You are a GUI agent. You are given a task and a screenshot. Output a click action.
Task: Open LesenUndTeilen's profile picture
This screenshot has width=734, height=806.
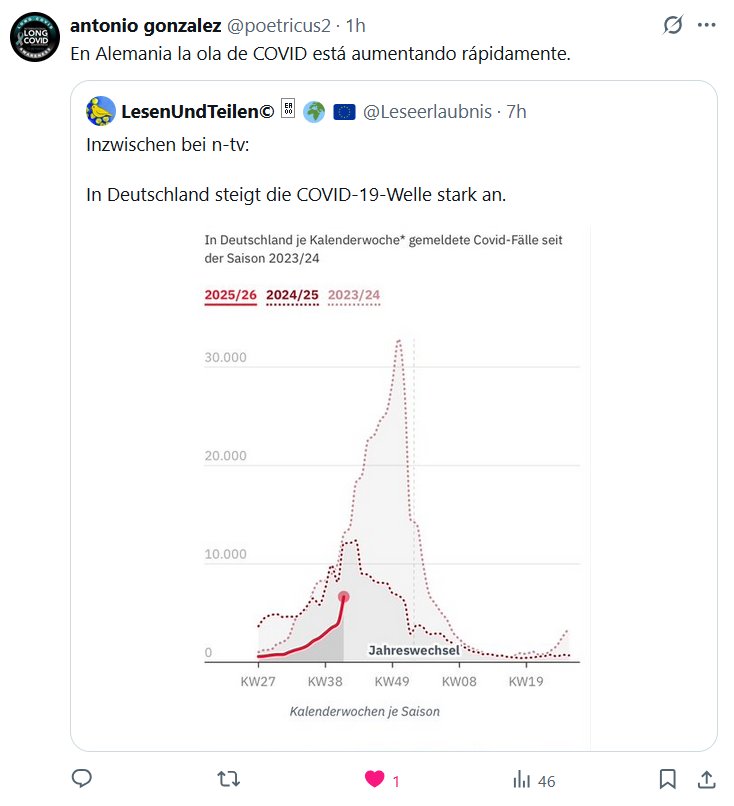pos(100,112)
